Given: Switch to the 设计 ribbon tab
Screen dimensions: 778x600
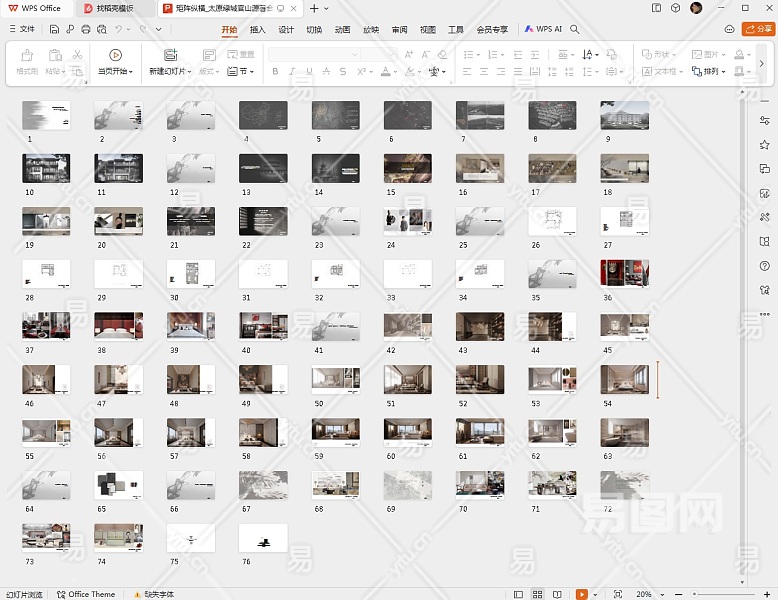Looking at the screenshot, I should point(286,30).
